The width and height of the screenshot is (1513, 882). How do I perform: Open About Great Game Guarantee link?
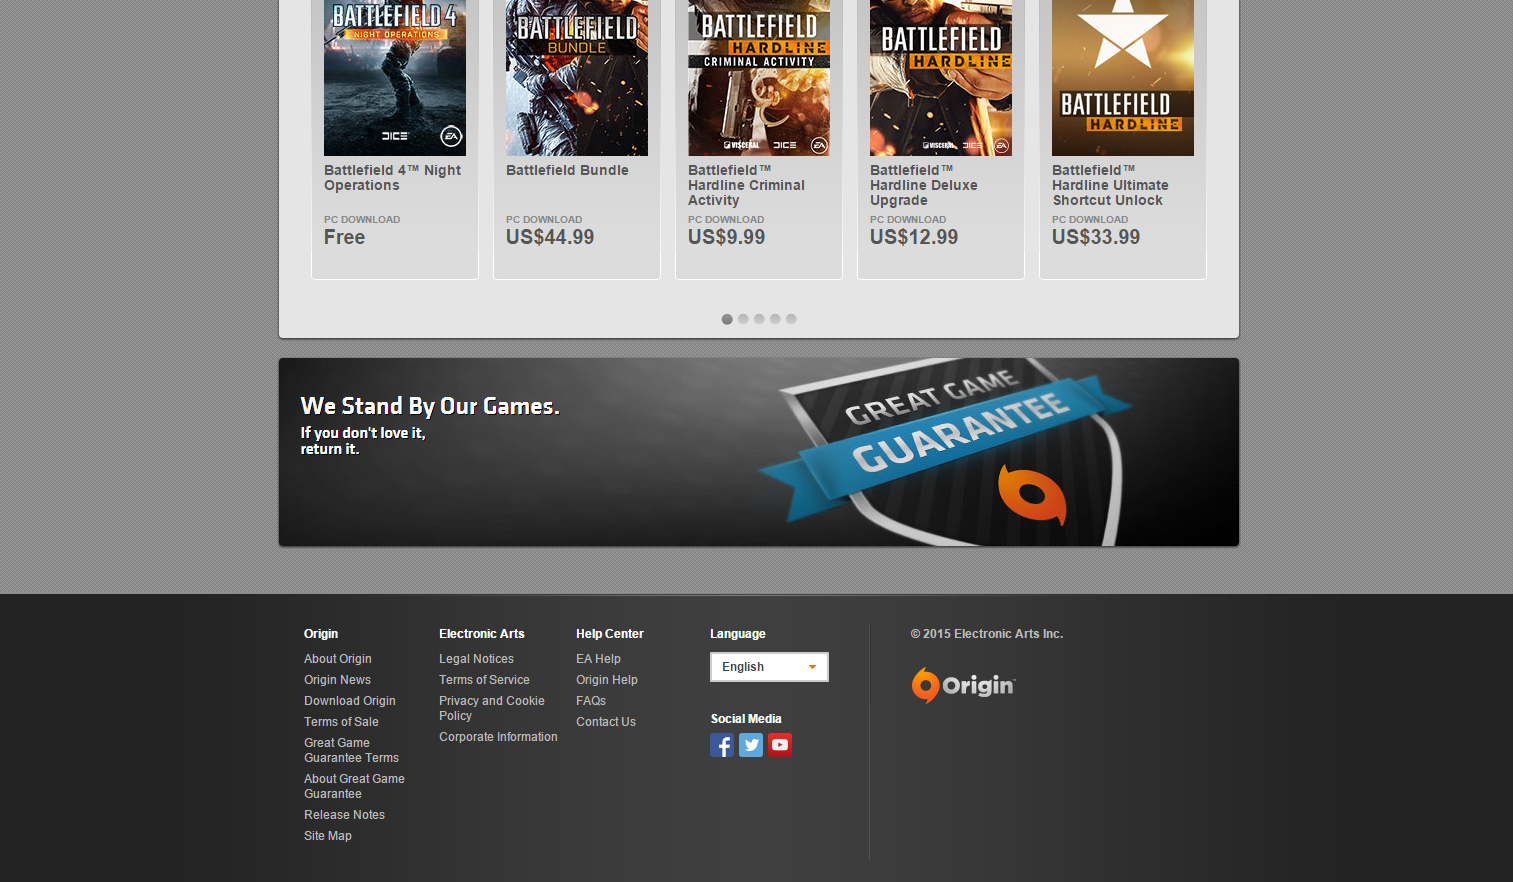click(354, 786)
